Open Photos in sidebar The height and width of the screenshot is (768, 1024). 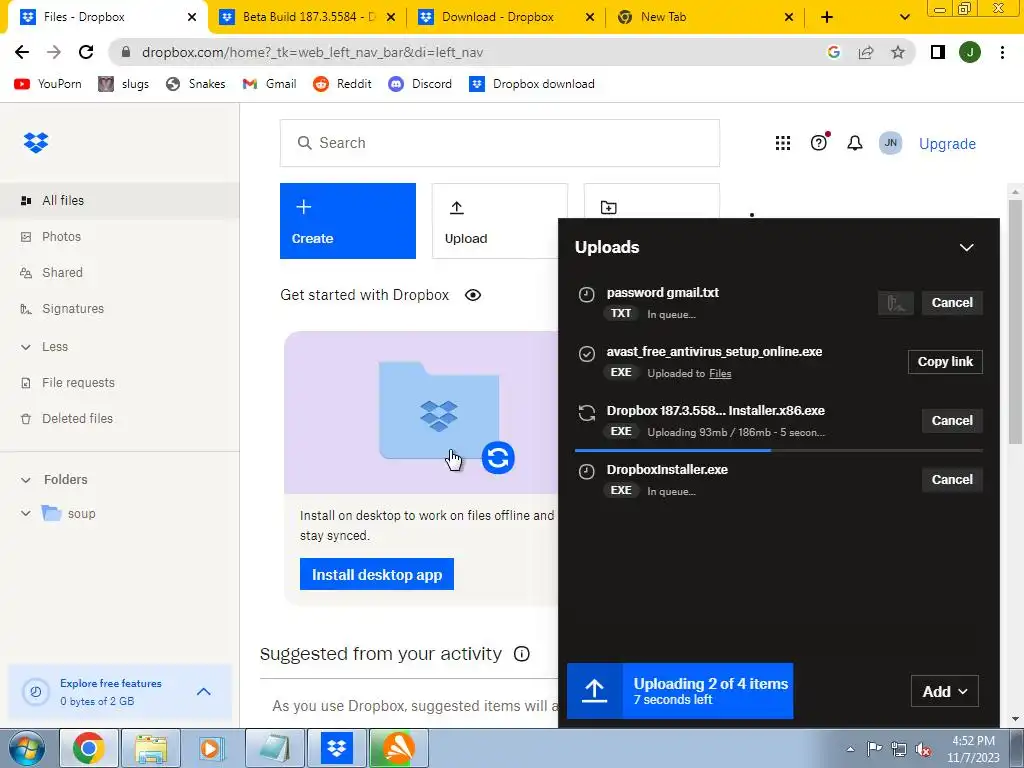pyautogui.click(x=120, y=236)
